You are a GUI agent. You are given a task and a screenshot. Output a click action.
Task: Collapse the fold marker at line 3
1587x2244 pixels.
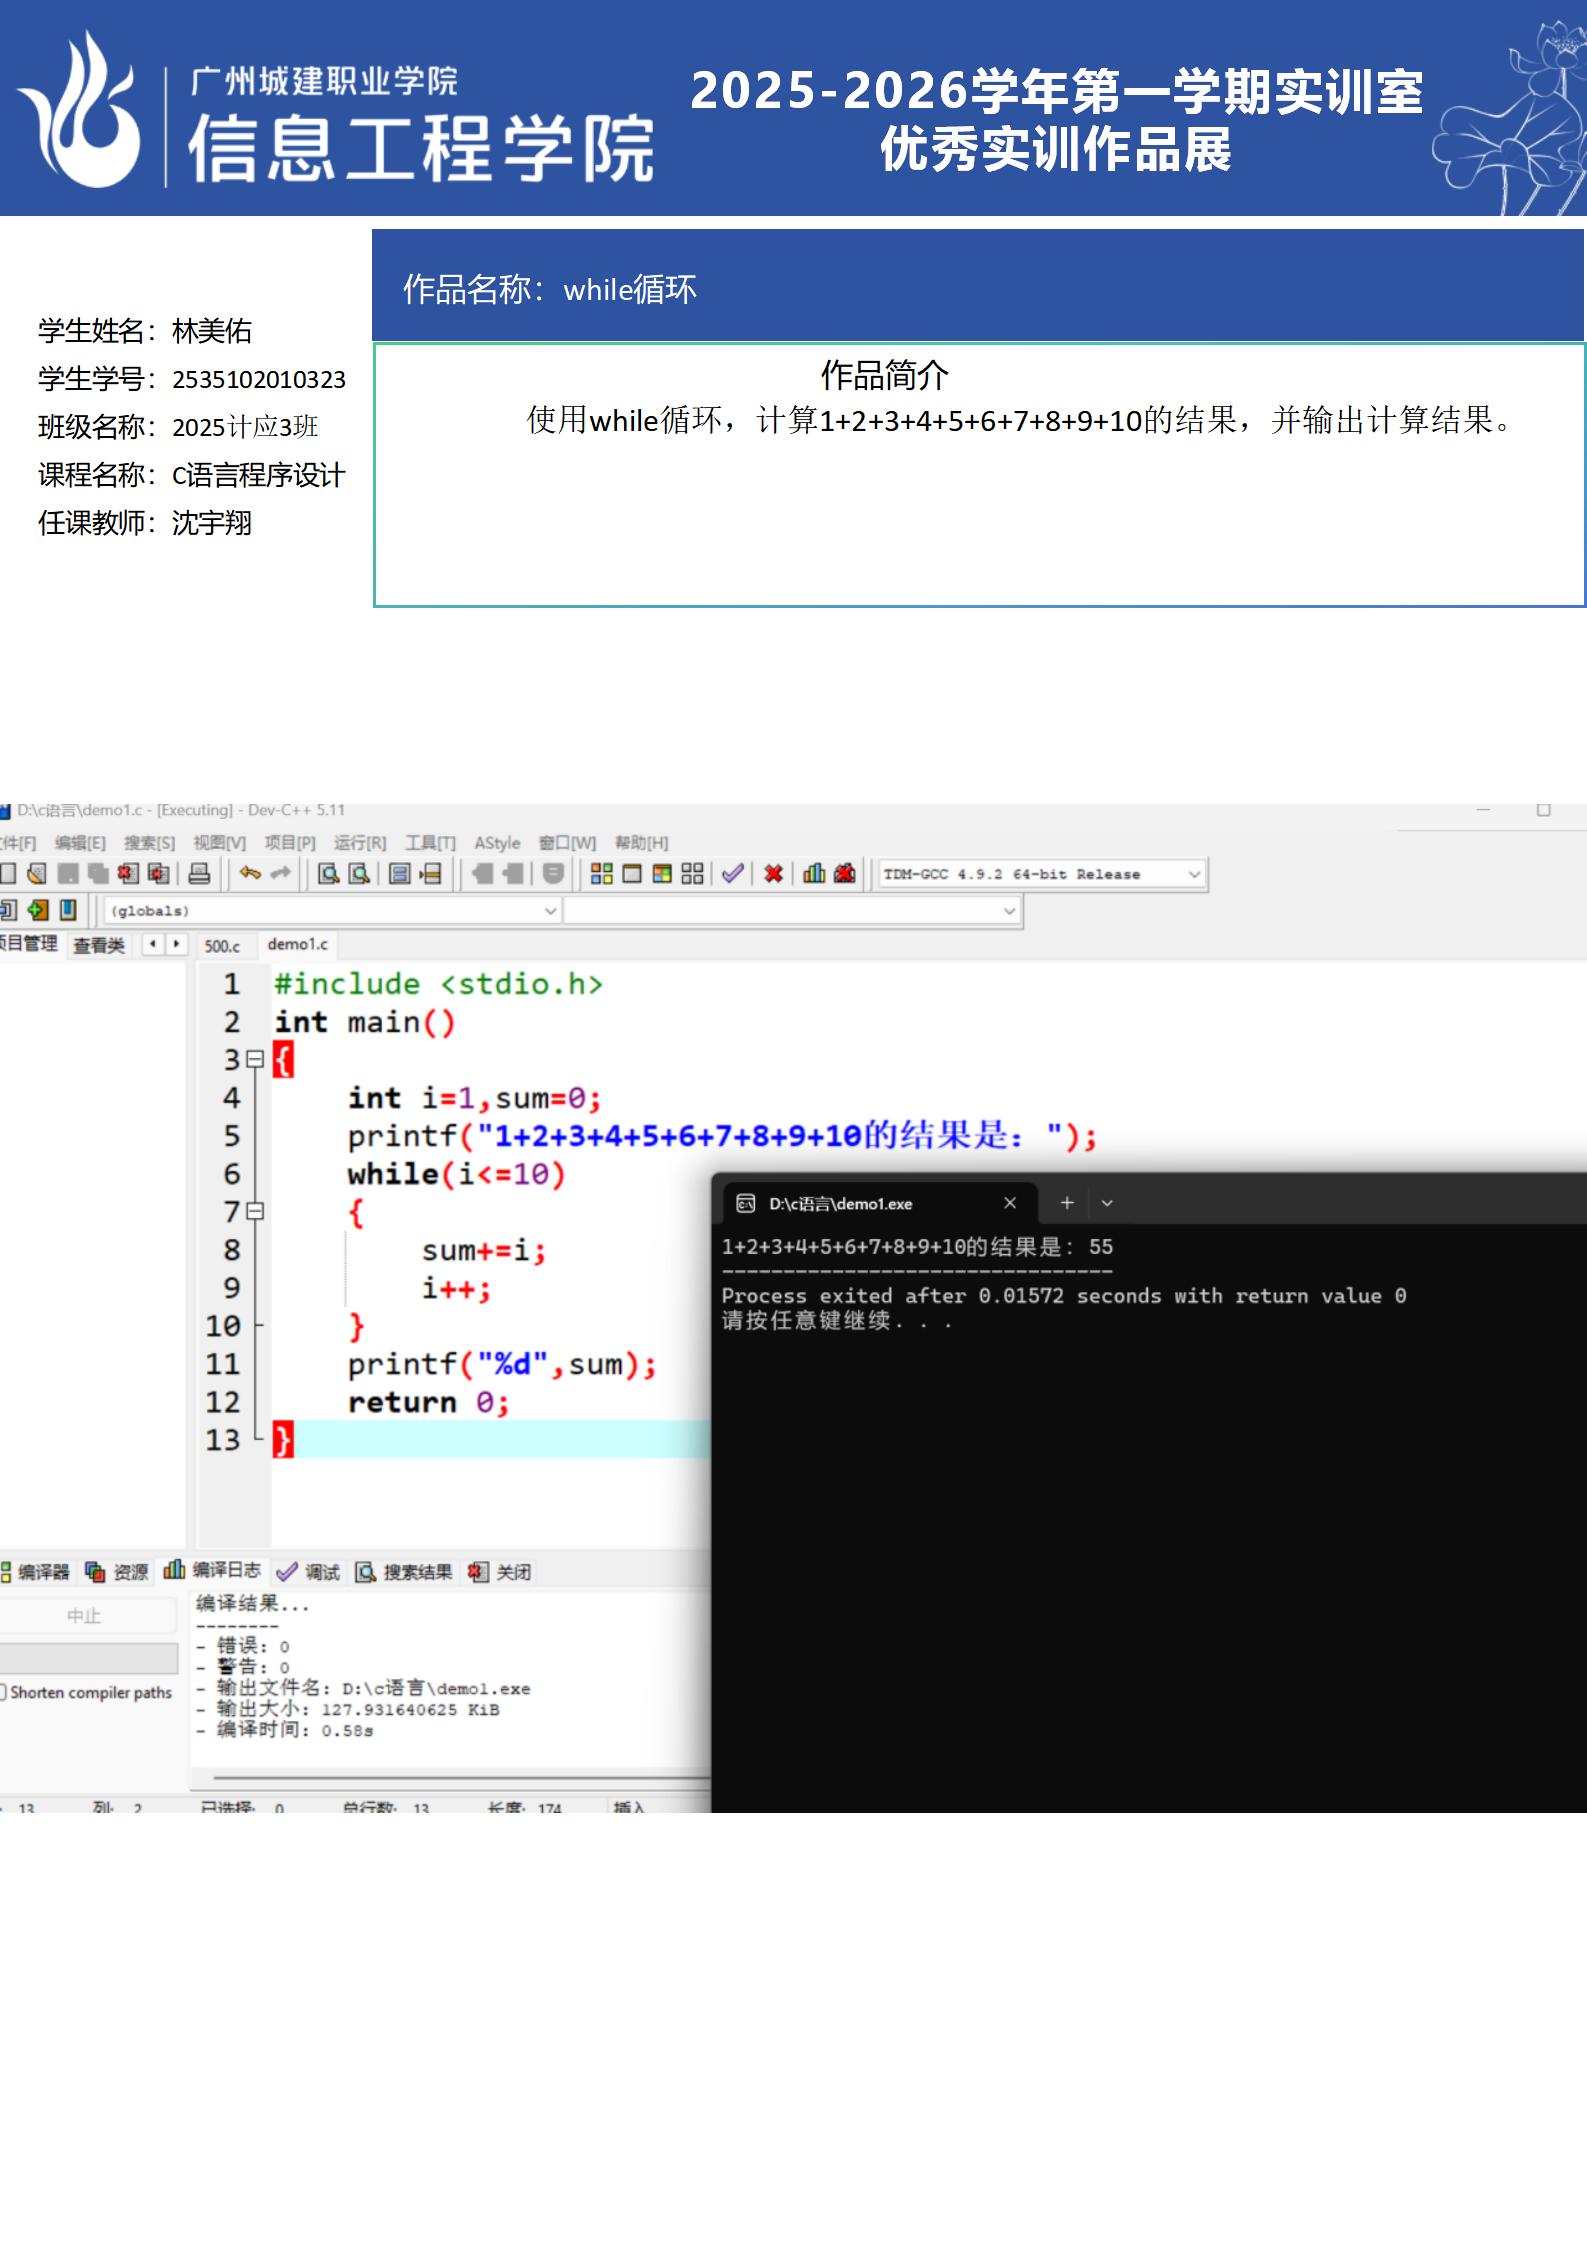click(255, 1059)
